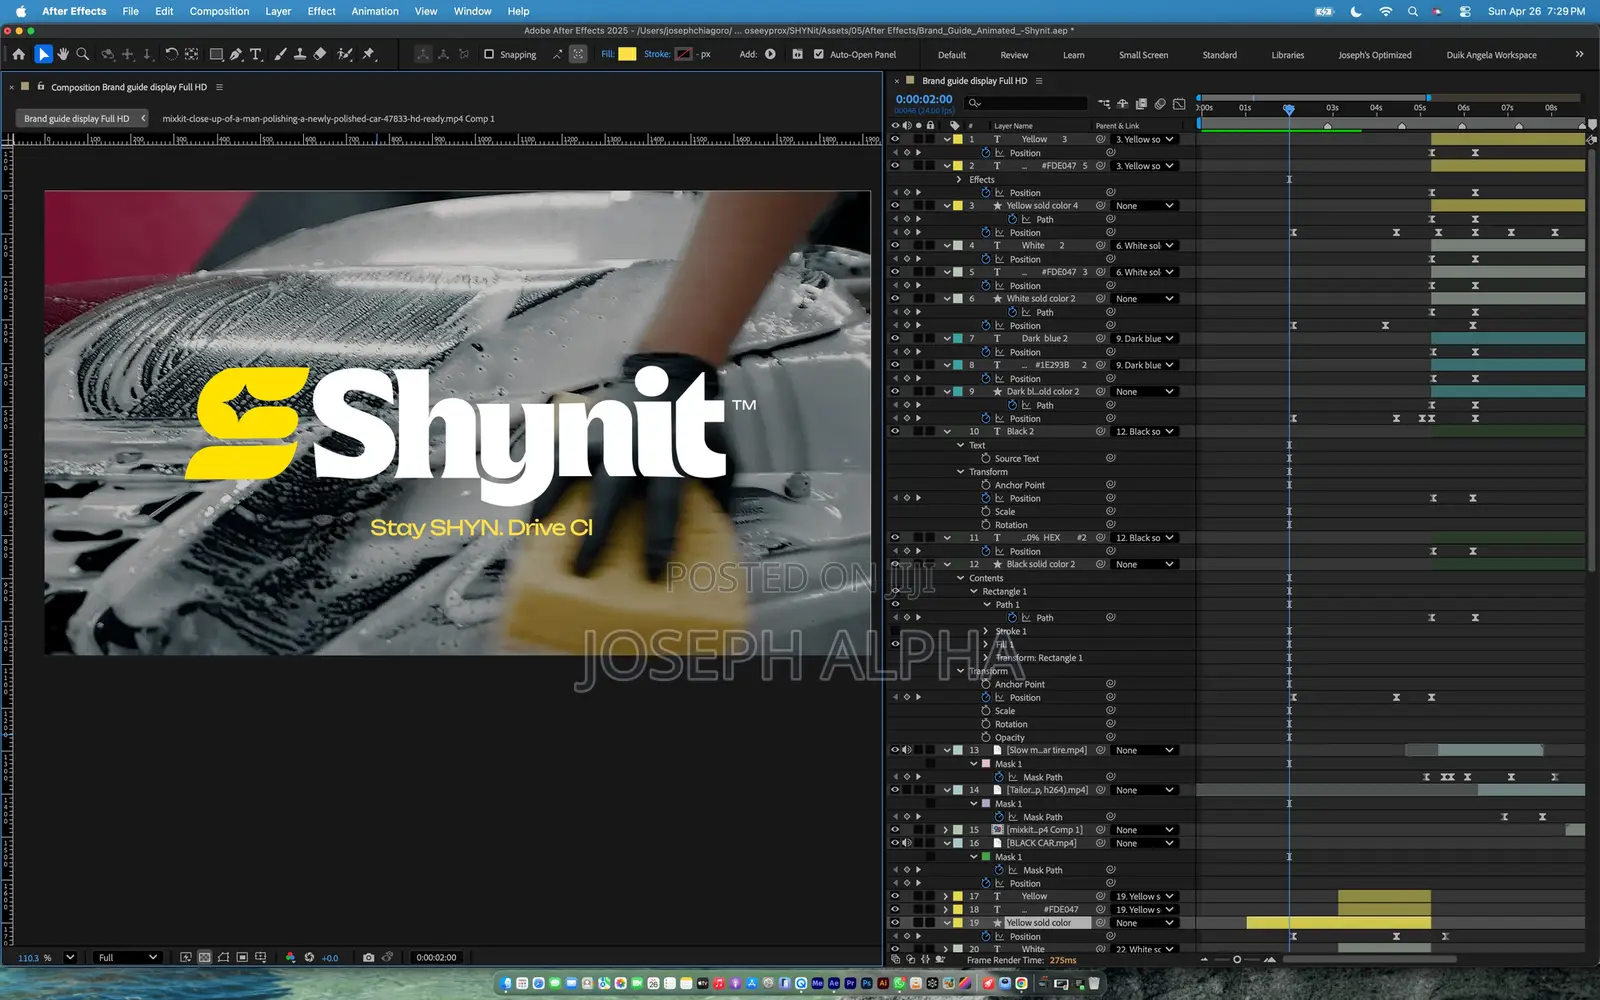The width and height of the screenshot is (1600, 1000).
Task: Open the Show Channel color management icon
Action: (x=290, y=957)
